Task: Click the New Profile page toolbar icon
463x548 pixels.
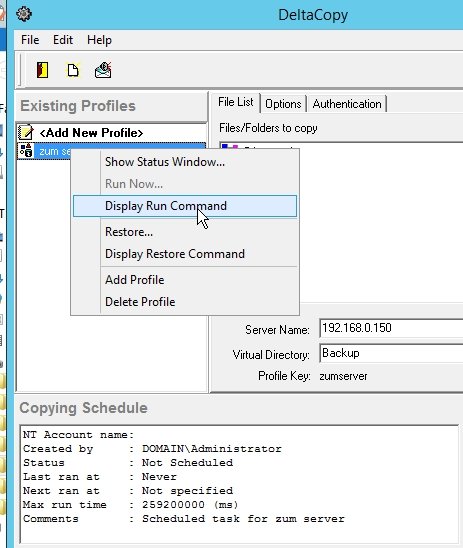Action: click(x=73, y=70)
